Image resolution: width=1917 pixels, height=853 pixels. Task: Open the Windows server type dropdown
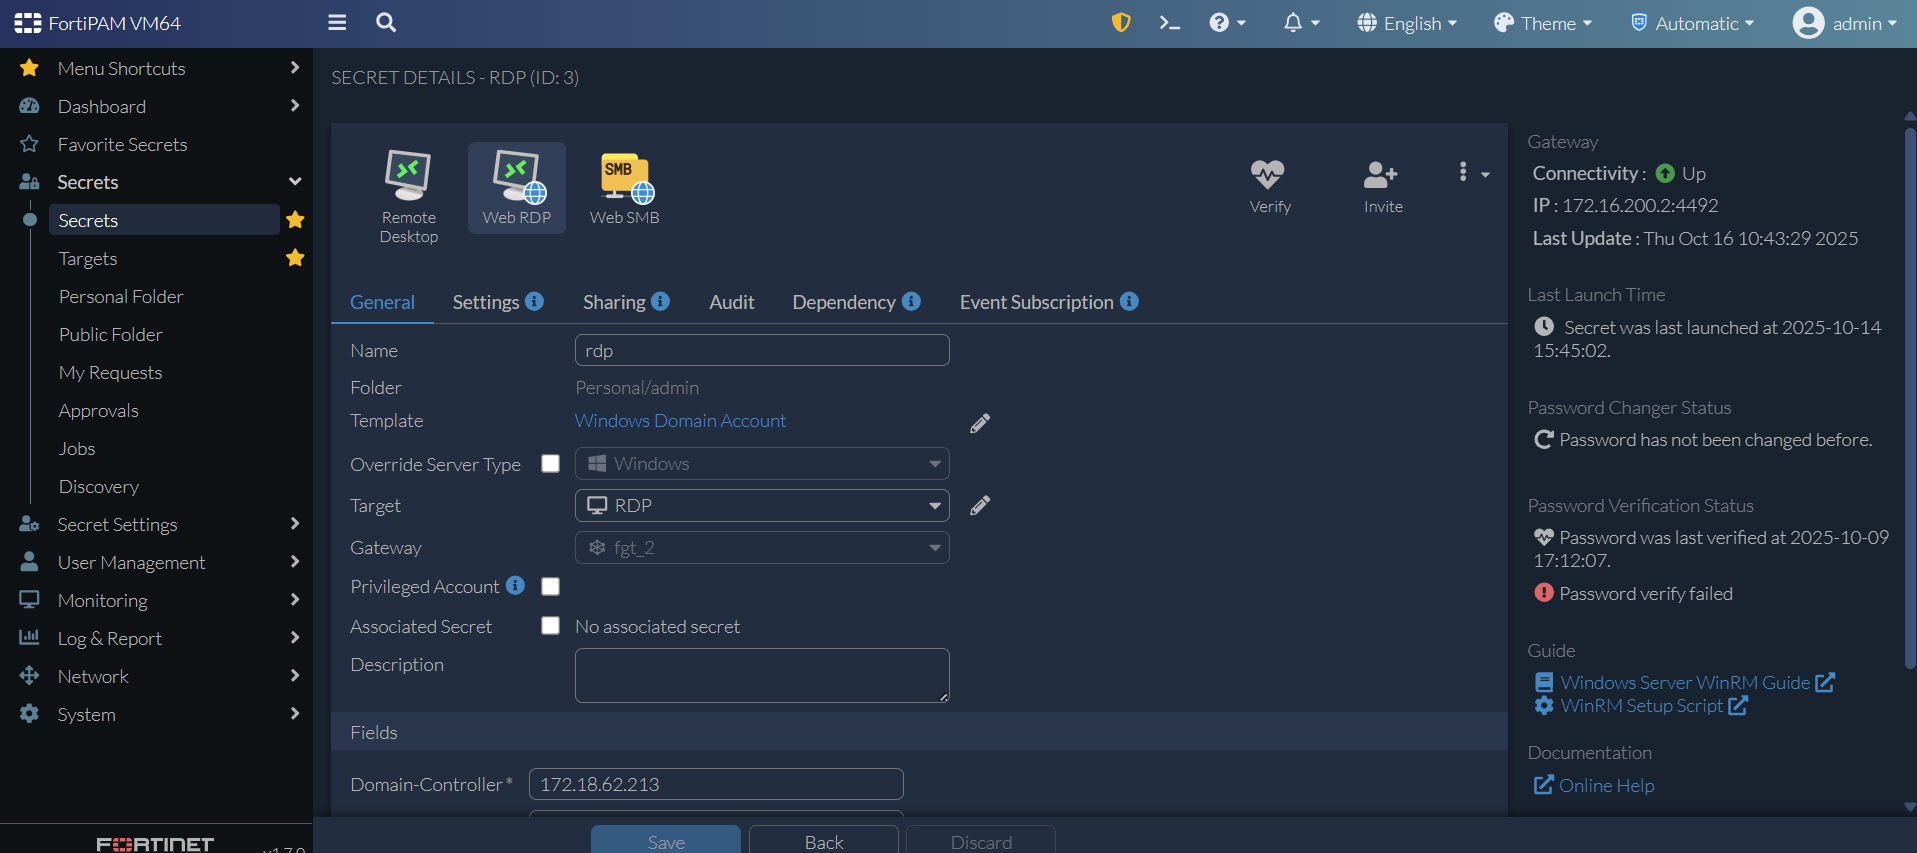click(x=762, y=464)
